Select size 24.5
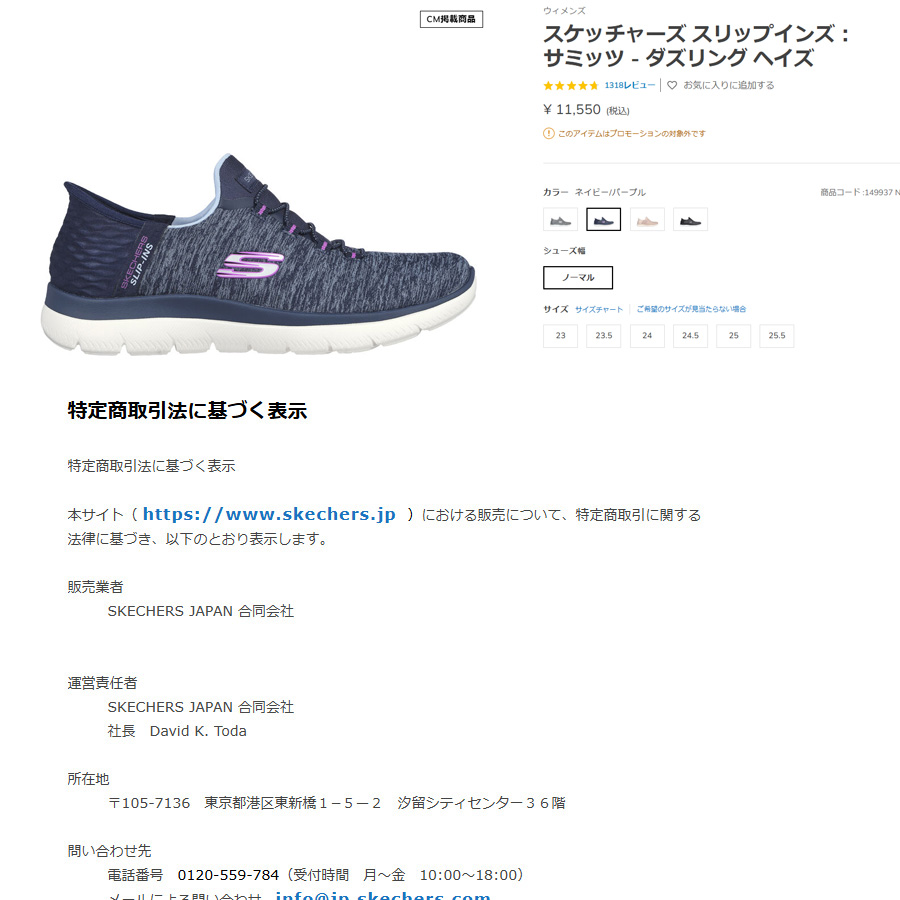The image size is (900, 900). pos(690,336)
